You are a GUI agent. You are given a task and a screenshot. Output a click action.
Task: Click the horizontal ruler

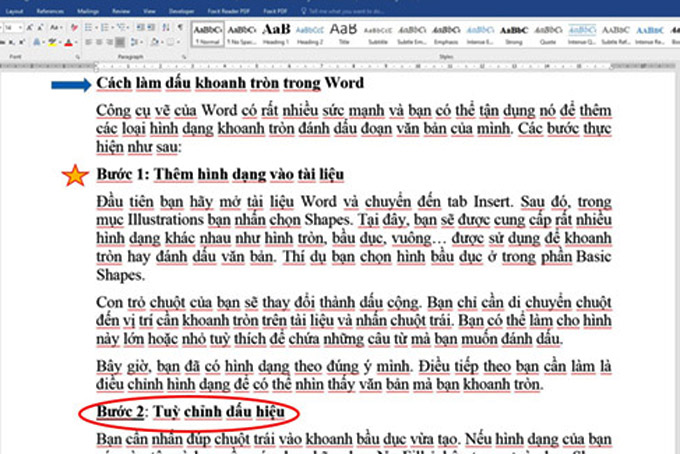[x=340, y=66]
